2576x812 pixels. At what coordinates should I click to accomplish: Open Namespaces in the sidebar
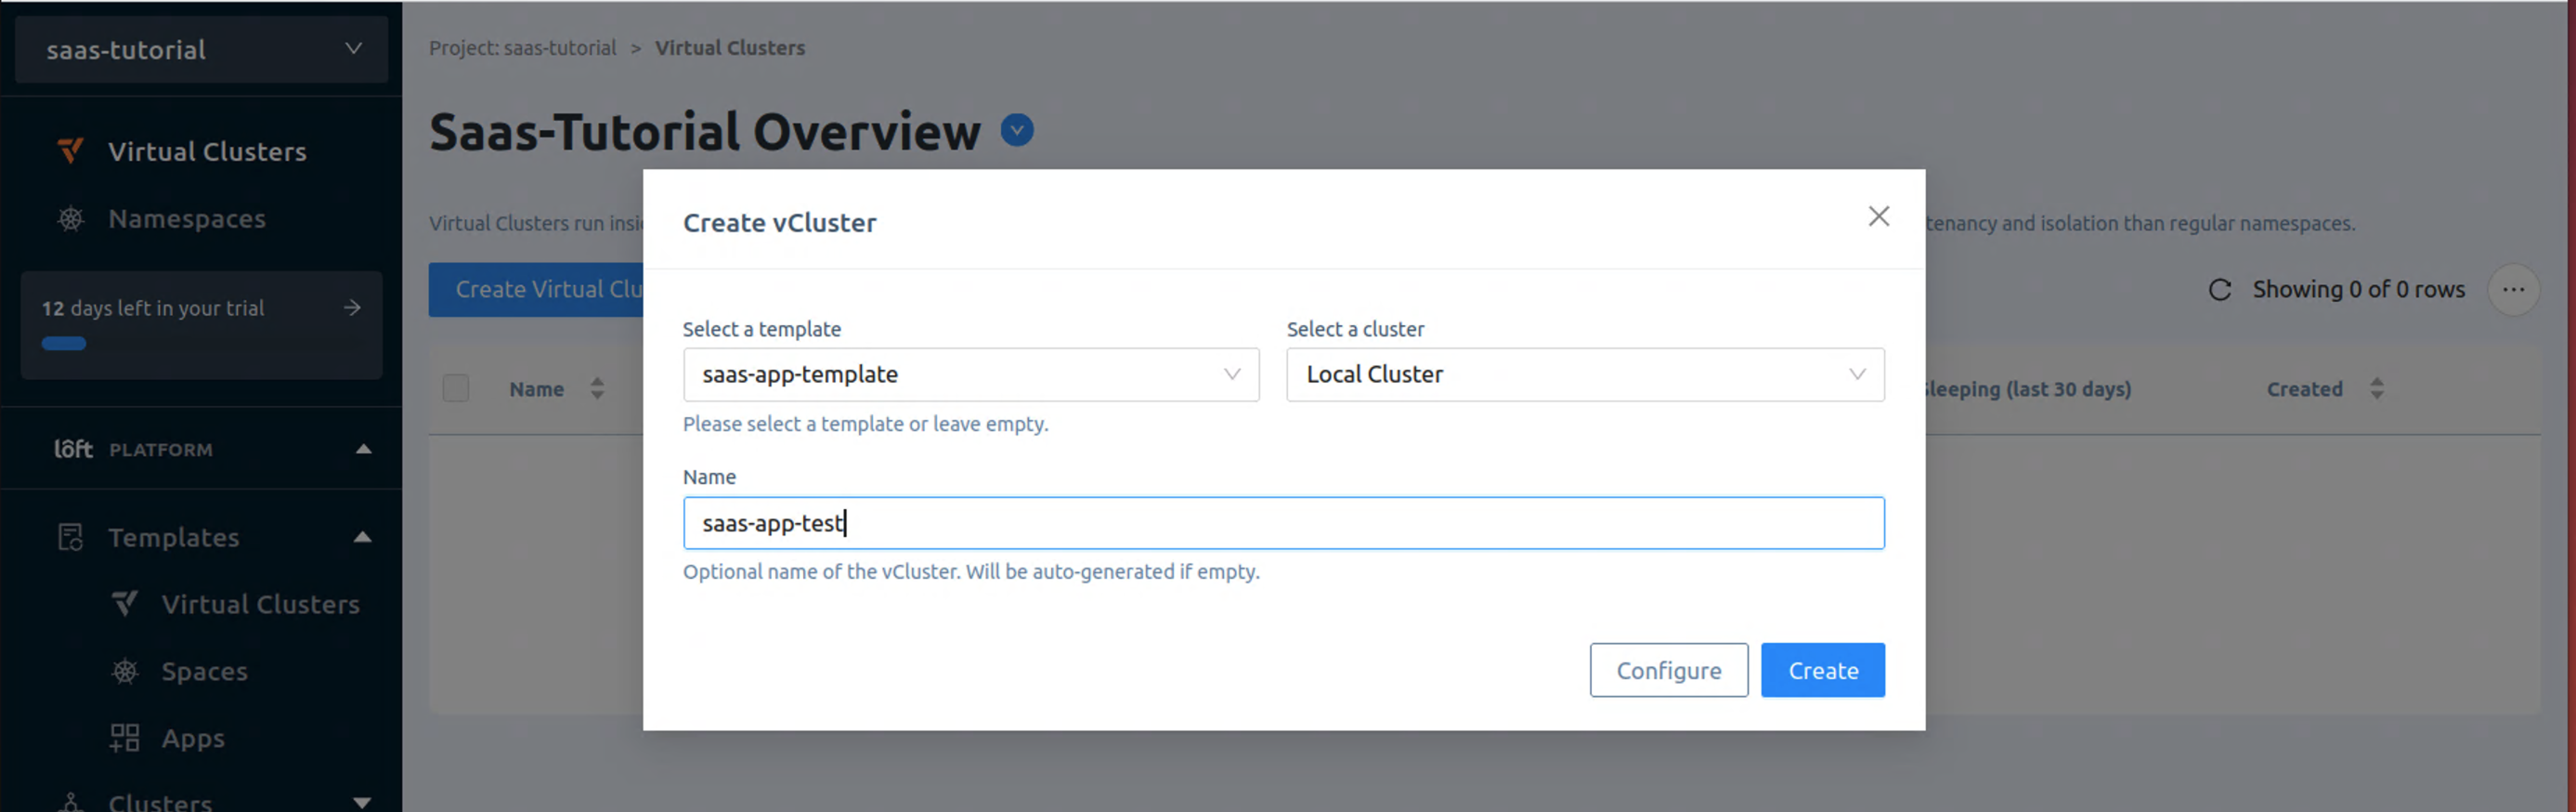[186, 218]
